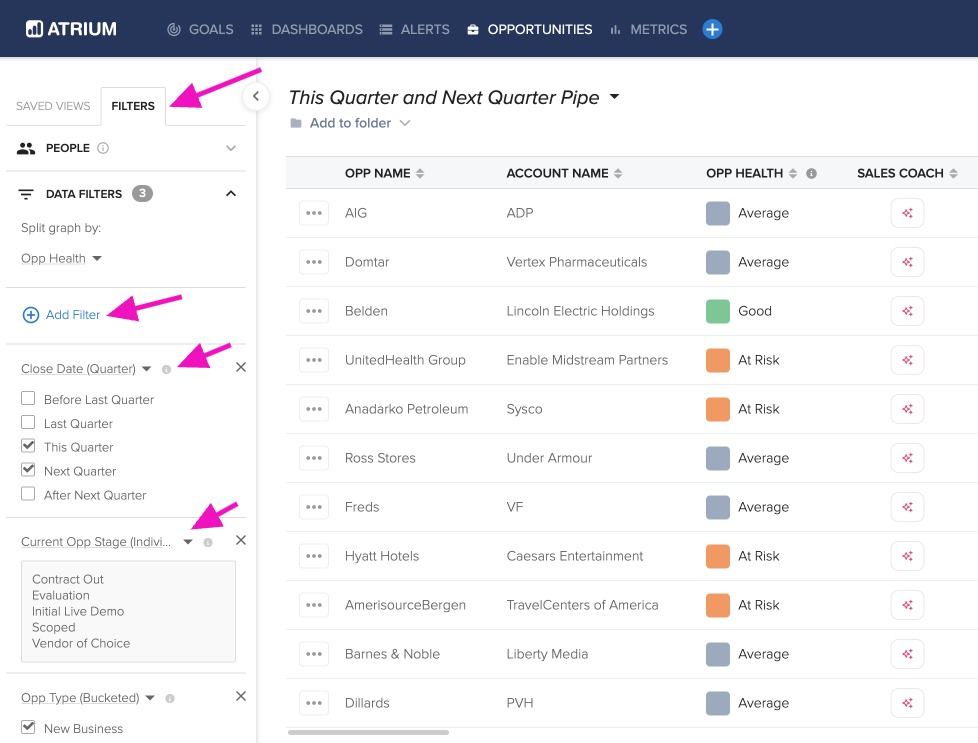Switch to the SAVED VIEWS tab
The height and width of the screenshot is (743, 978).
pyautogui.click(x=53, y=106)
